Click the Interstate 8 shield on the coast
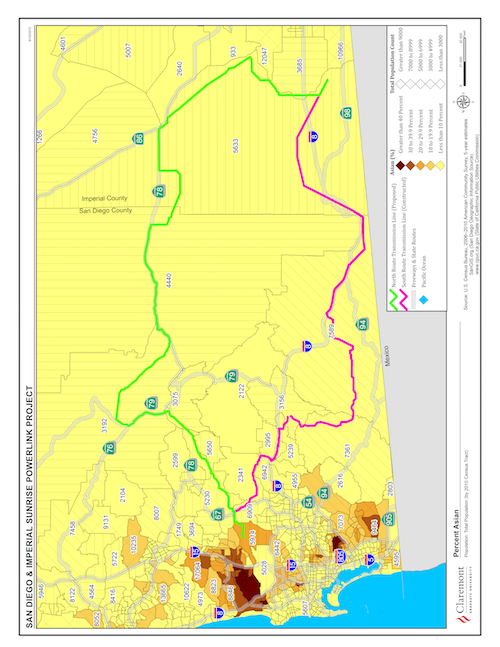The height and width of the screenshot is (647, 500). click(220, 613)
